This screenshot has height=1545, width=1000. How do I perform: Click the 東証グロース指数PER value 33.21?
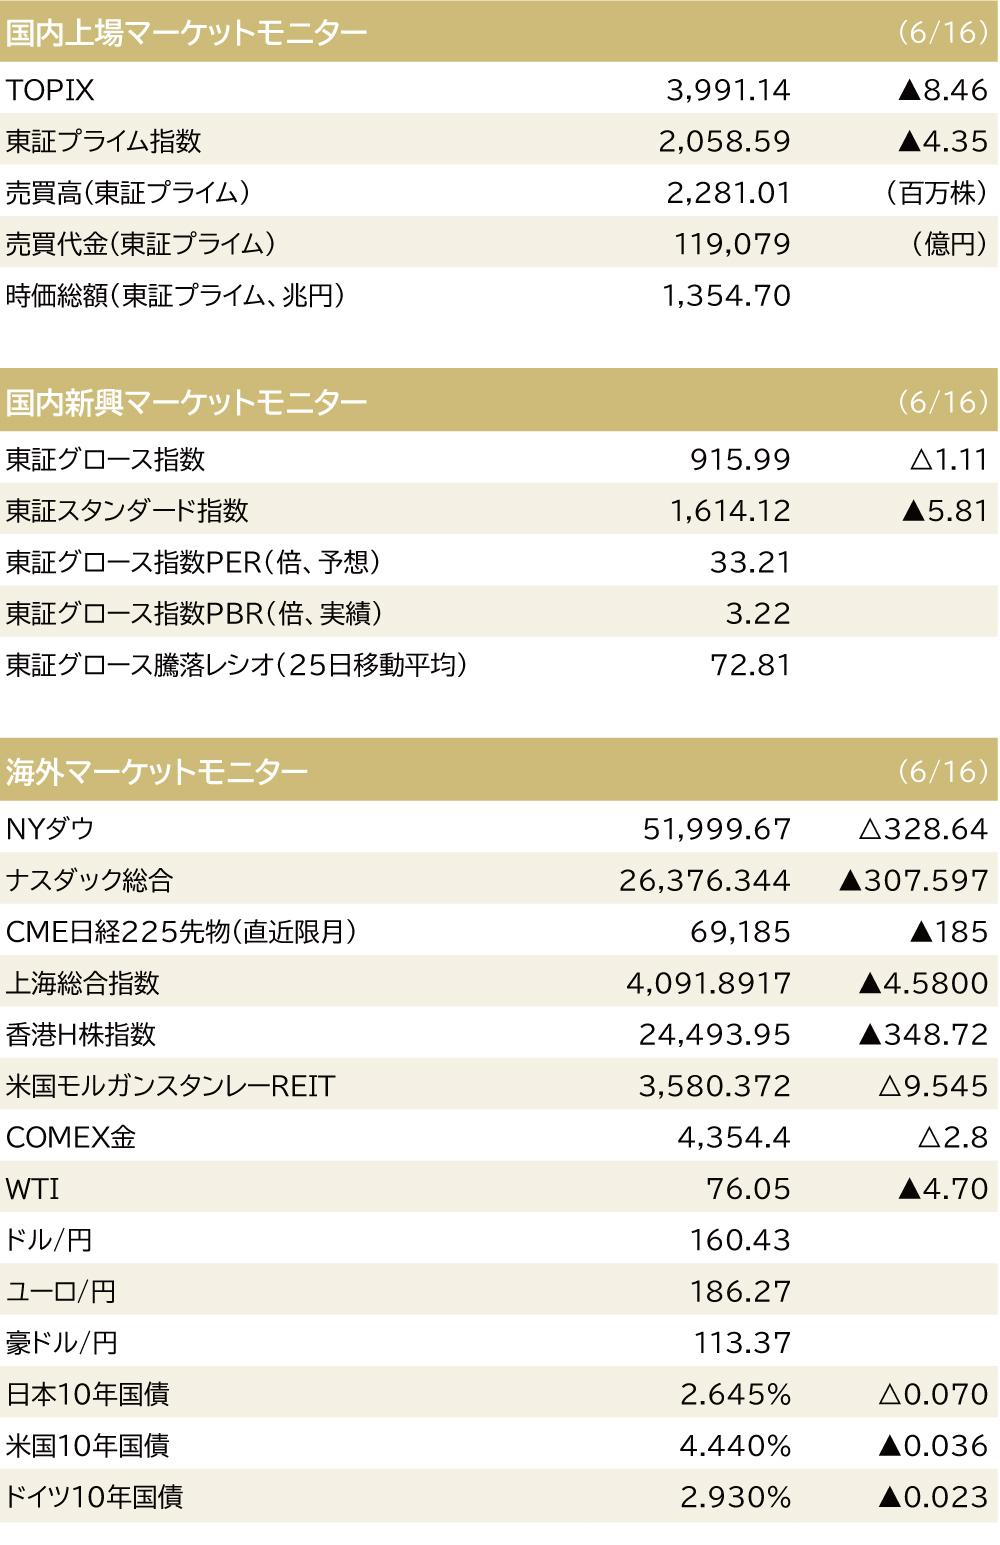point(750,562)
